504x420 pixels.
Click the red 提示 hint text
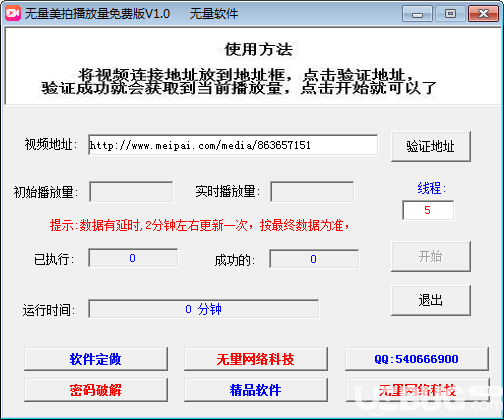(200, 226)
